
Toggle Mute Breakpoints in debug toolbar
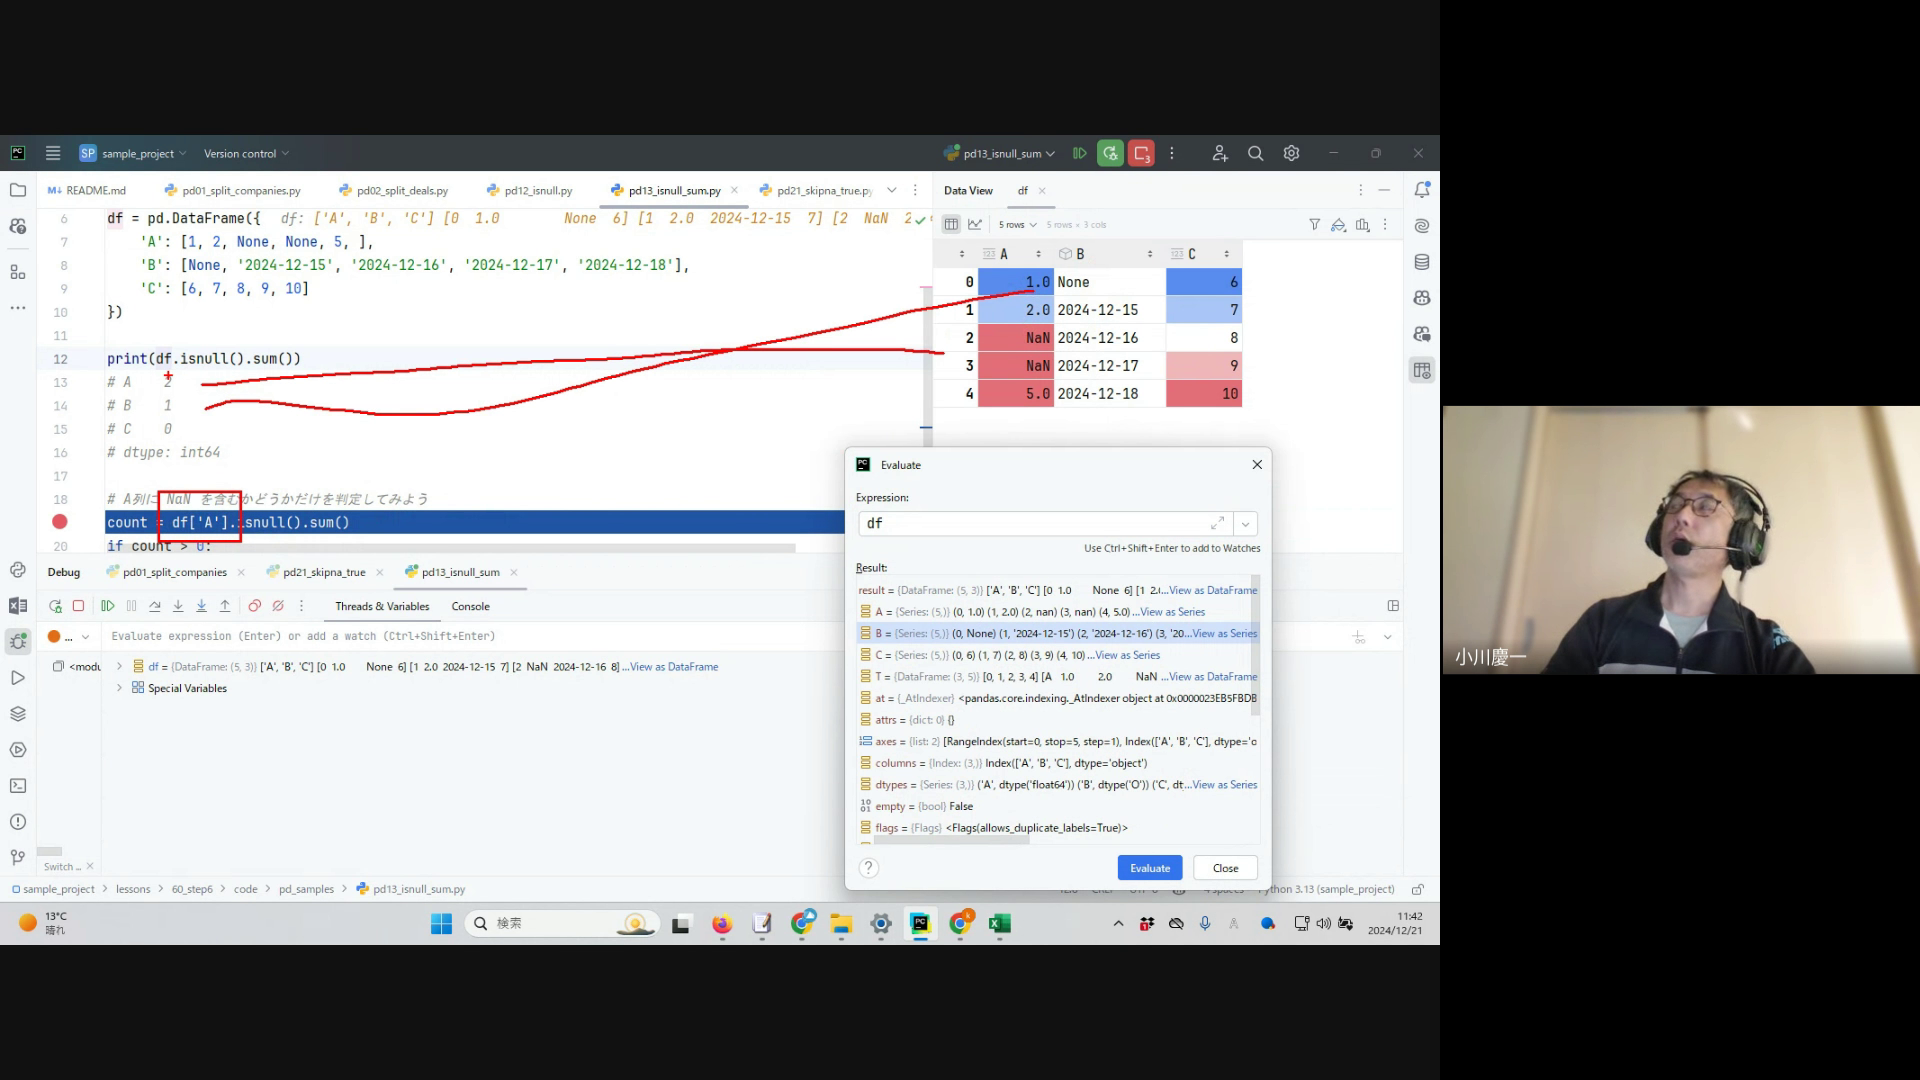(x=278, y=606)
